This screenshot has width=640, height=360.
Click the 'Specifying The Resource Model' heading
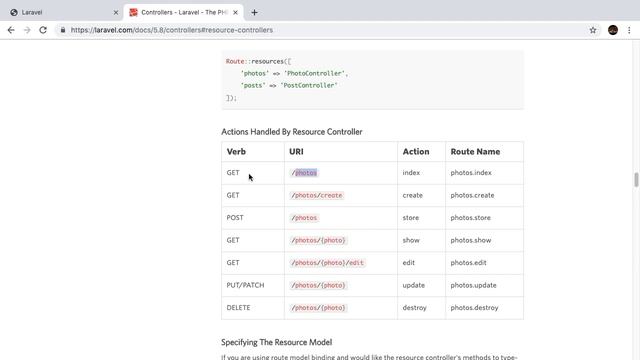(276, 342)
